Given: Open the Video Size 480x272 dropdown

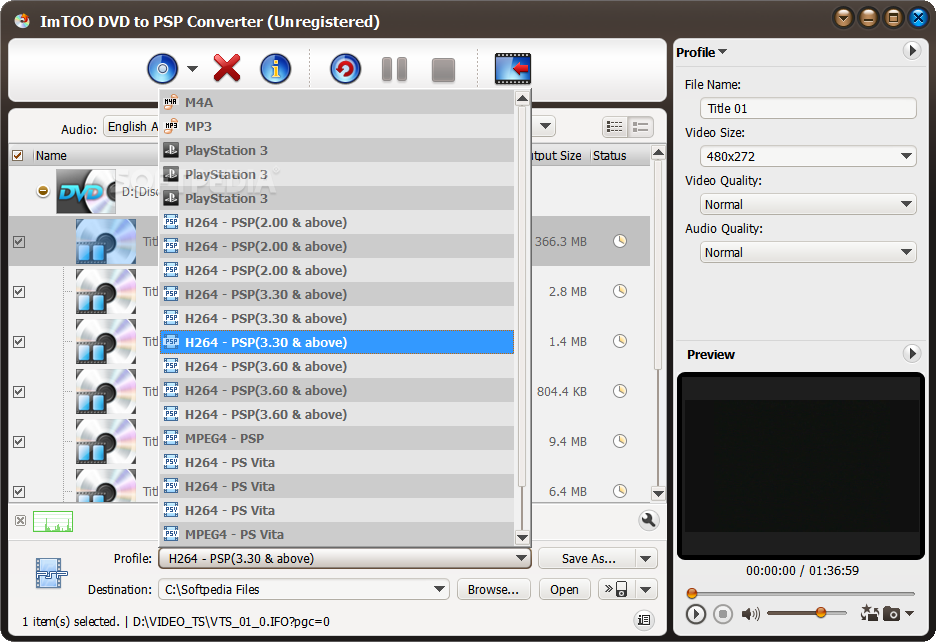Looking at the screenshot, I should click(808, 156).
